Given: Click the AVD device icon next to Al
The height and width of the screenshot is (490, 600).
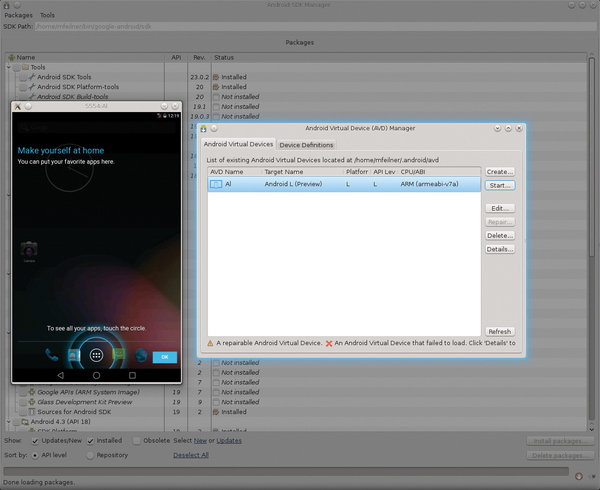Looking at the screenshot, I should [x=216, y=184].
